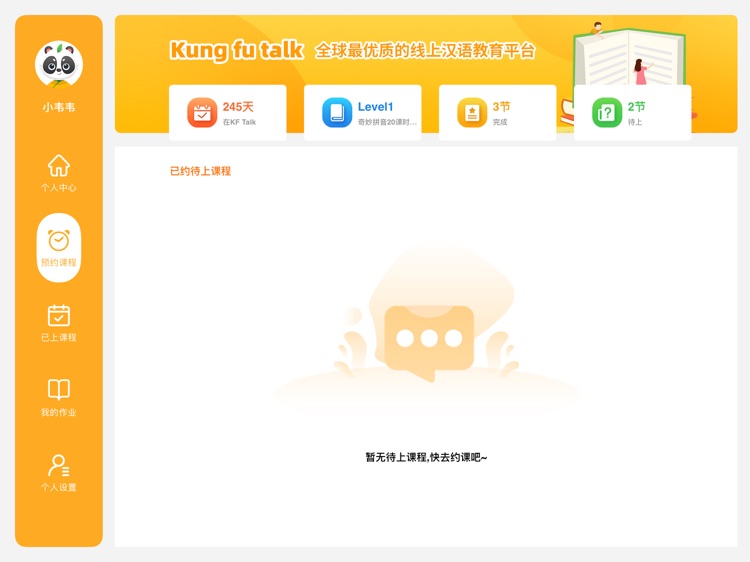This screenshot has height=562, width=750.
Task: Click the 全球最优质的线上汉语教育平台 slogan
Action: (425, 51)
